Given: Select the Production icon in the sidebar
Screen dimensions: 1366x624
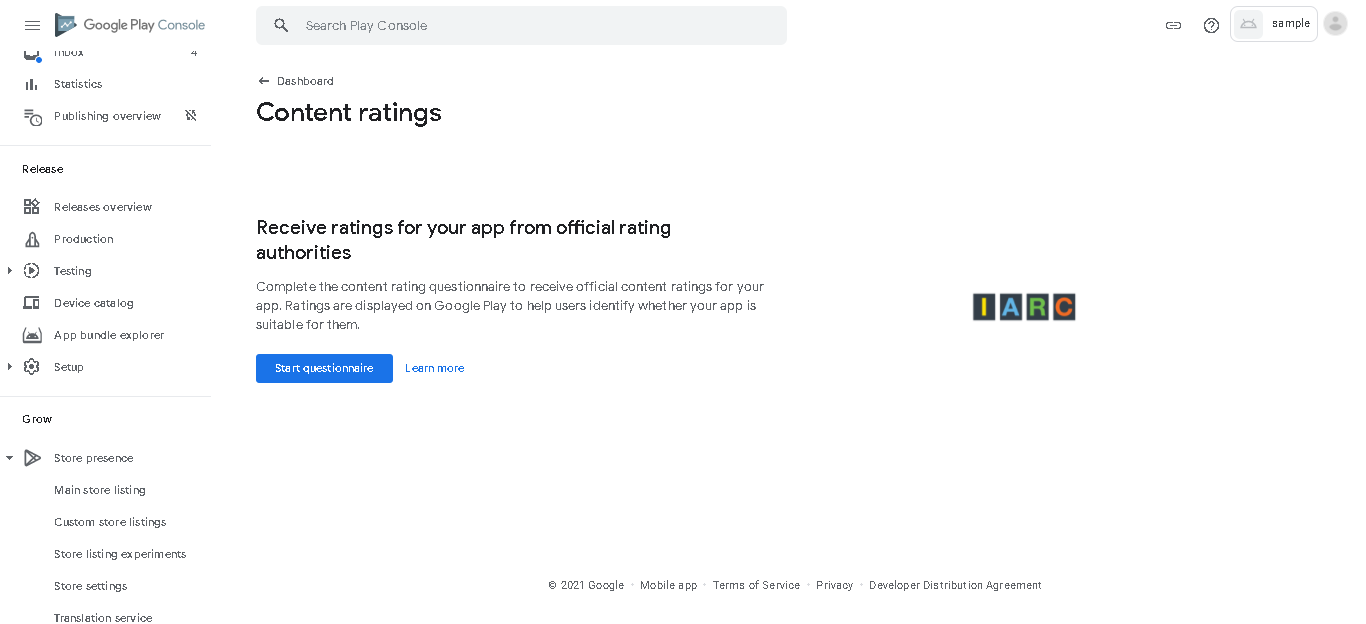Looking at the screenshot, I should coord(32,239).
